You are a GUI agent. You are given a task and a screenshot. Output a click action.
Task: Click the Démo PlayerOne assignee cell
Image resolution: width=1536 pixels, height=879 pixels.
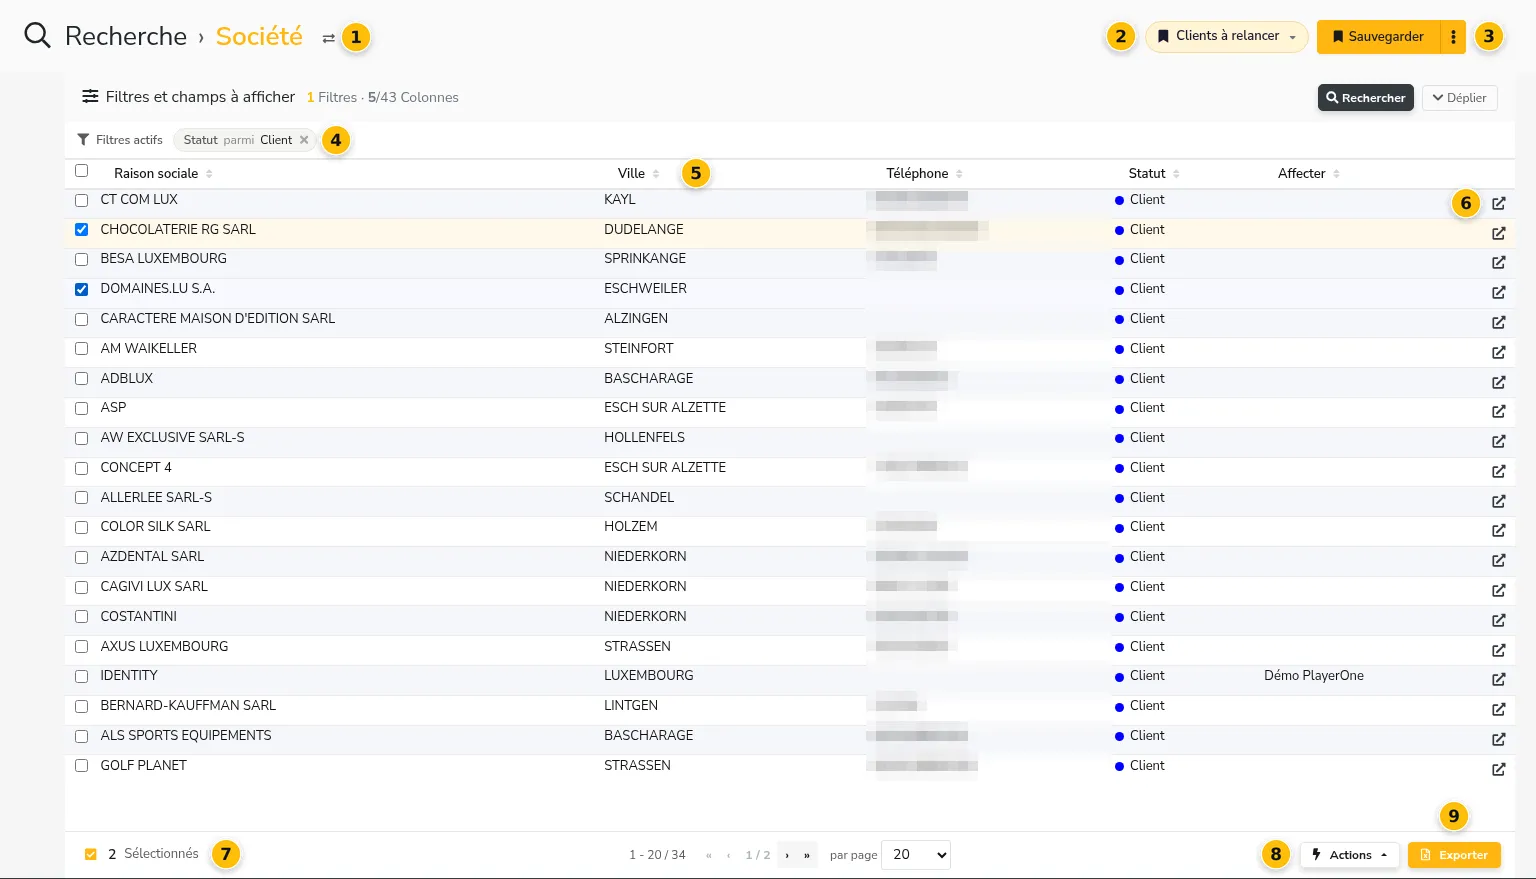pyautogui.click(x=1314, y=676)
